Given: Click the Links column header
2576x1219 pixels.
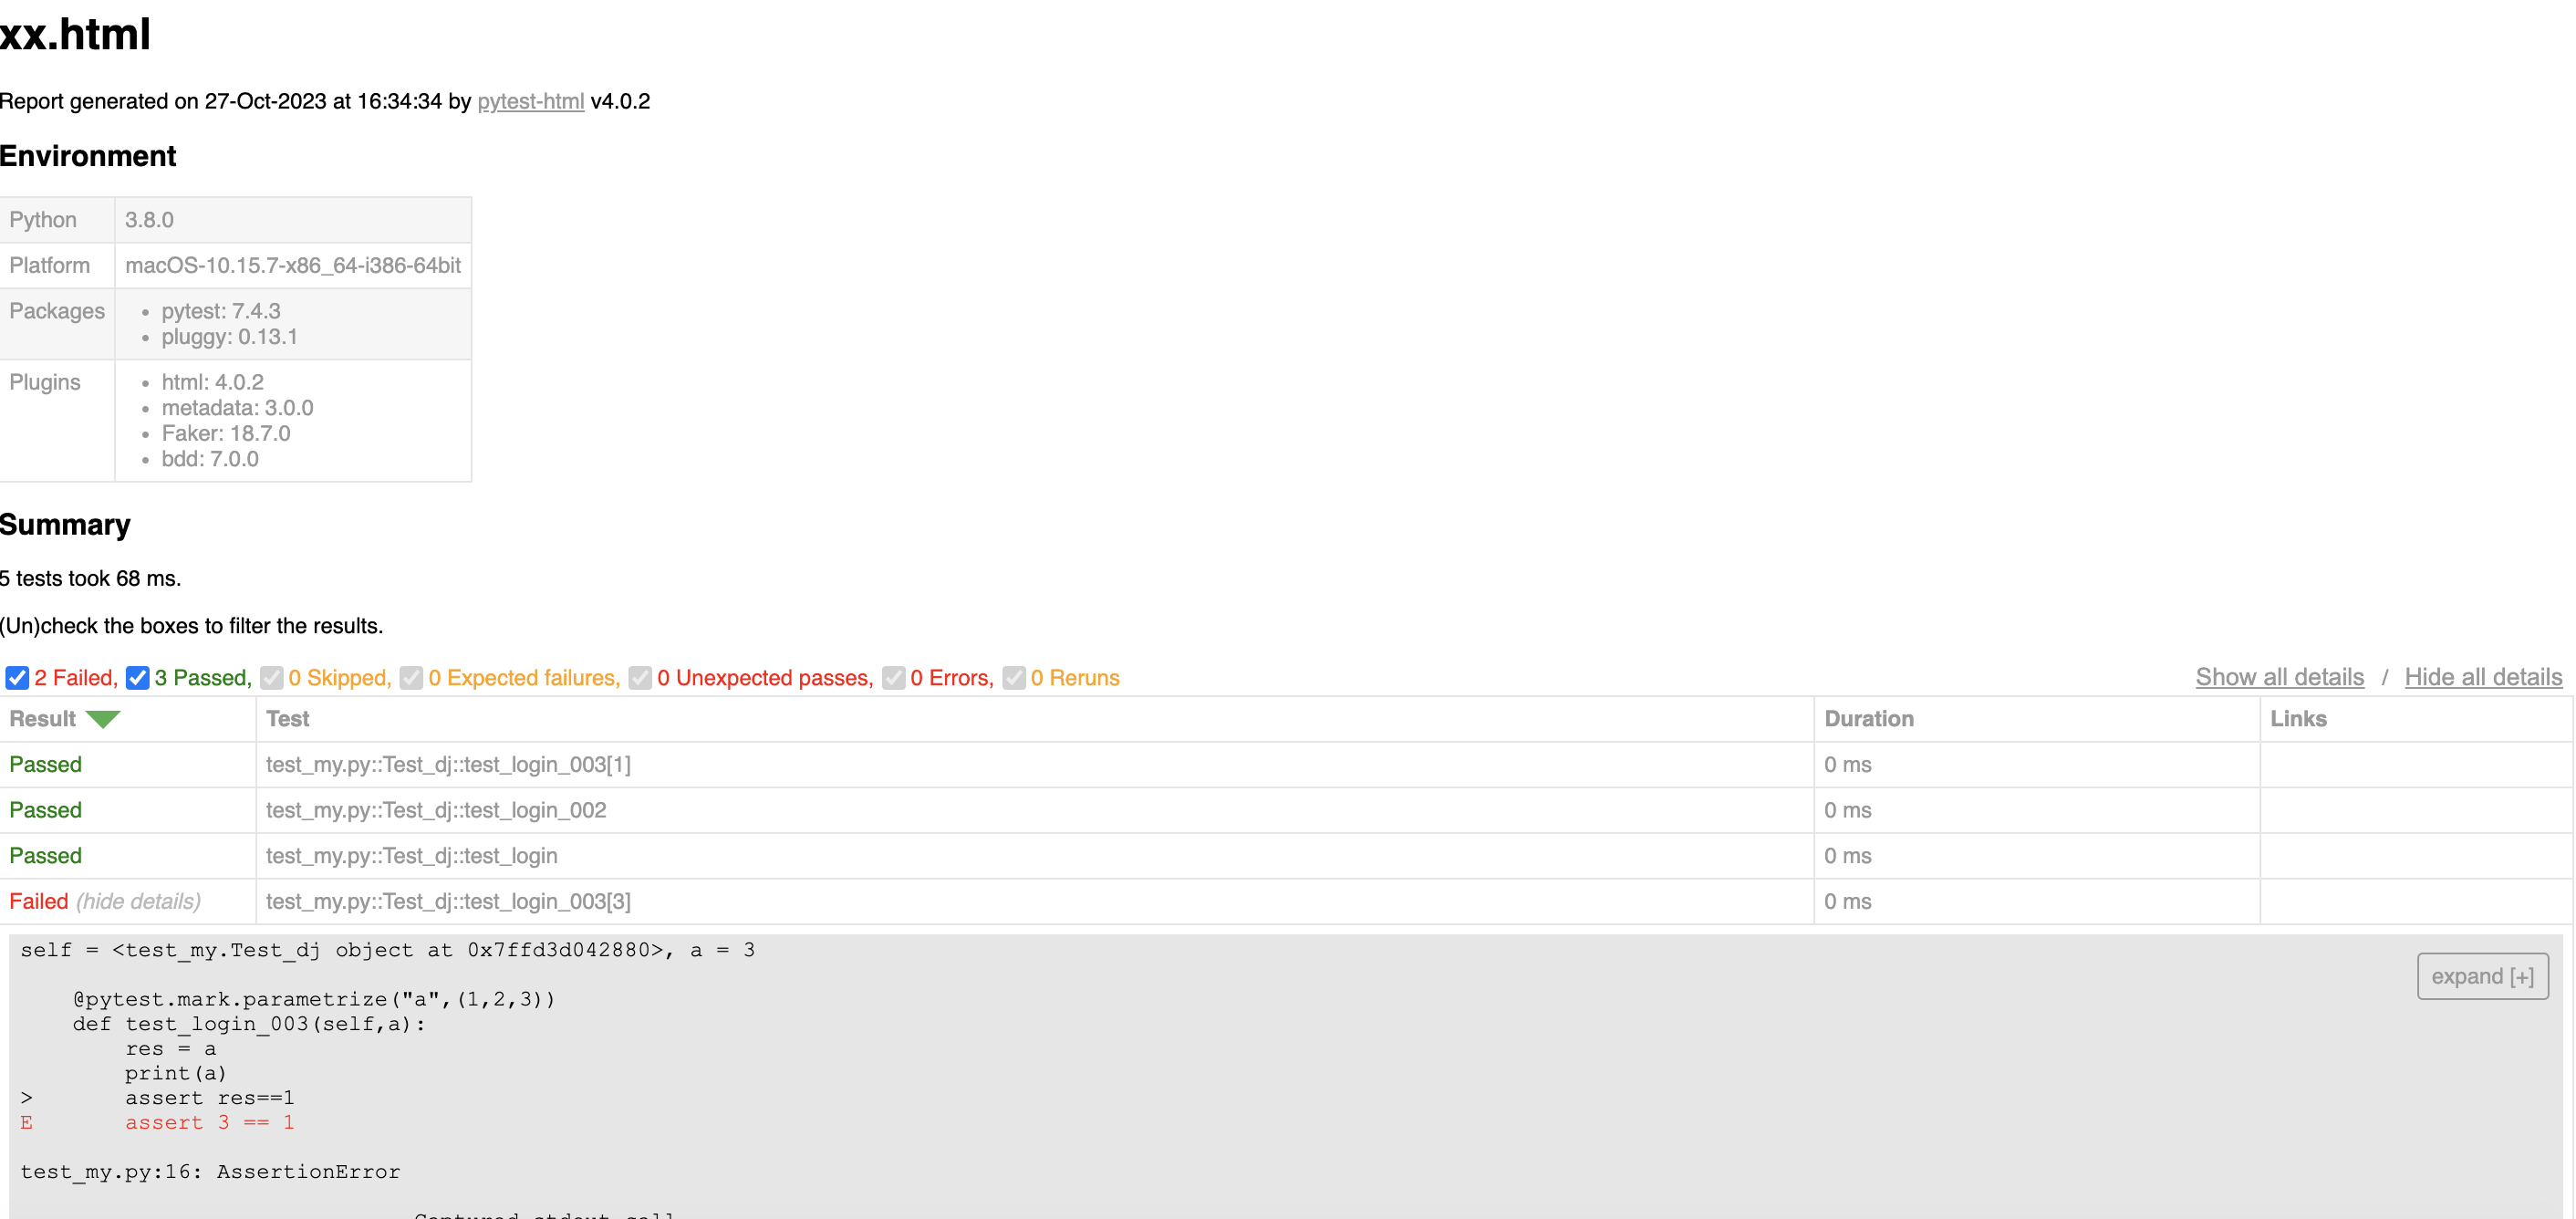Looking at the screenshot, I should coord(2297,719).
